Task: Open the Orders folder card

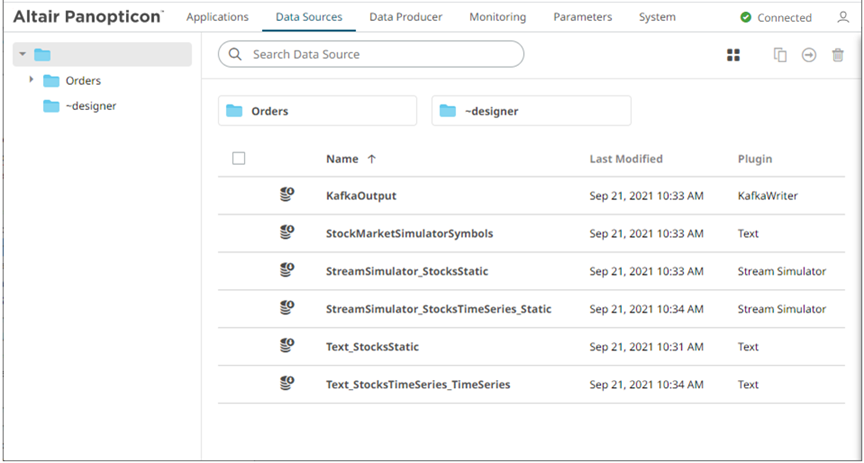Action: pos(317,111)
